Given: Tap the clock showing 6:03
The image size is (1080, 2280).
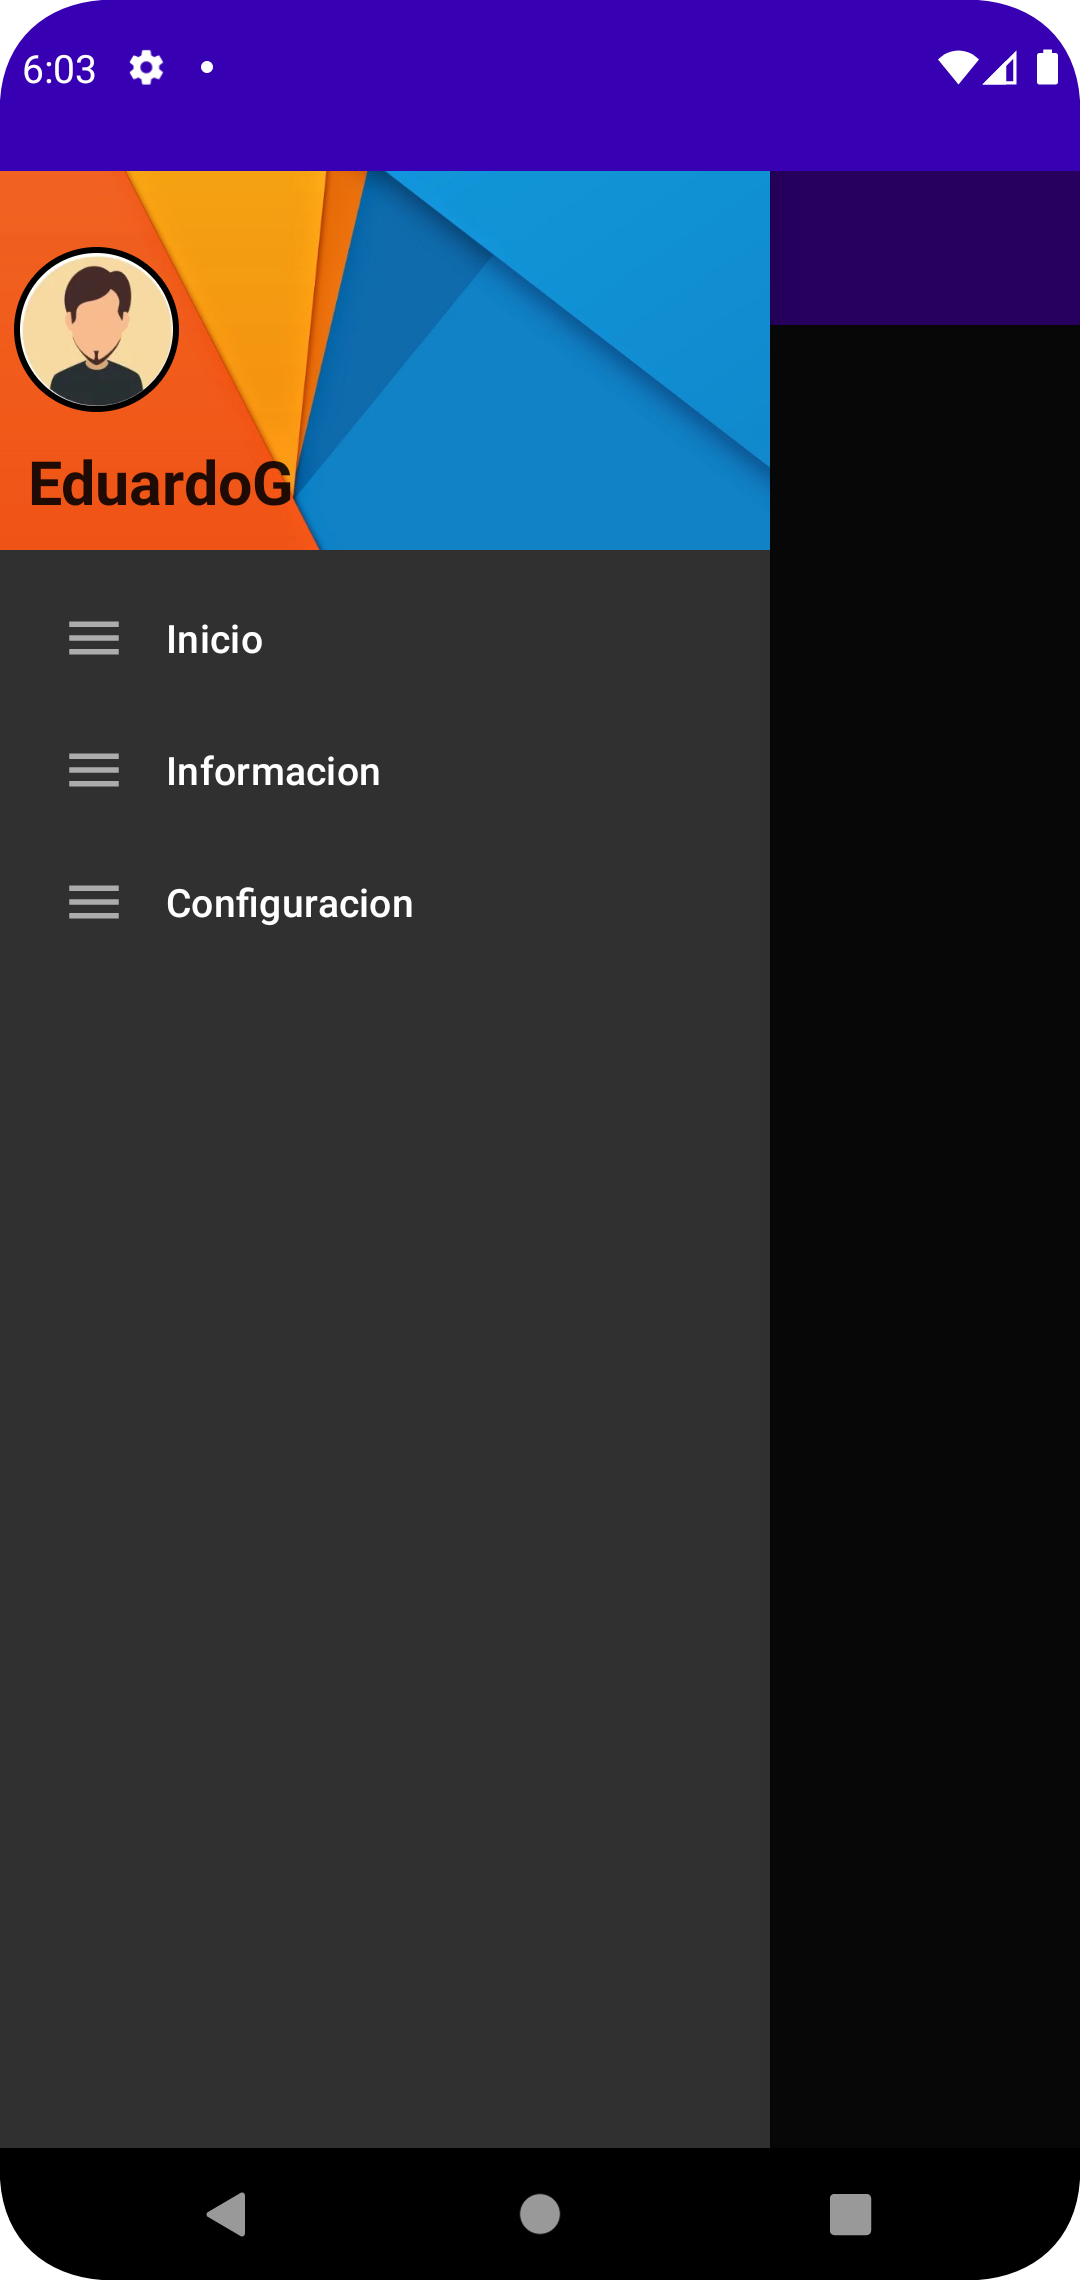Looking at the screenshot, I should (58, 67).
